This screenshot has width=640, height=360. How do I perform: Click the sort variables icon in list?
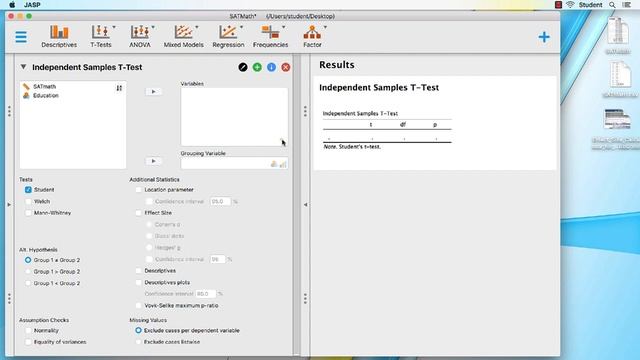pos(119,88)
